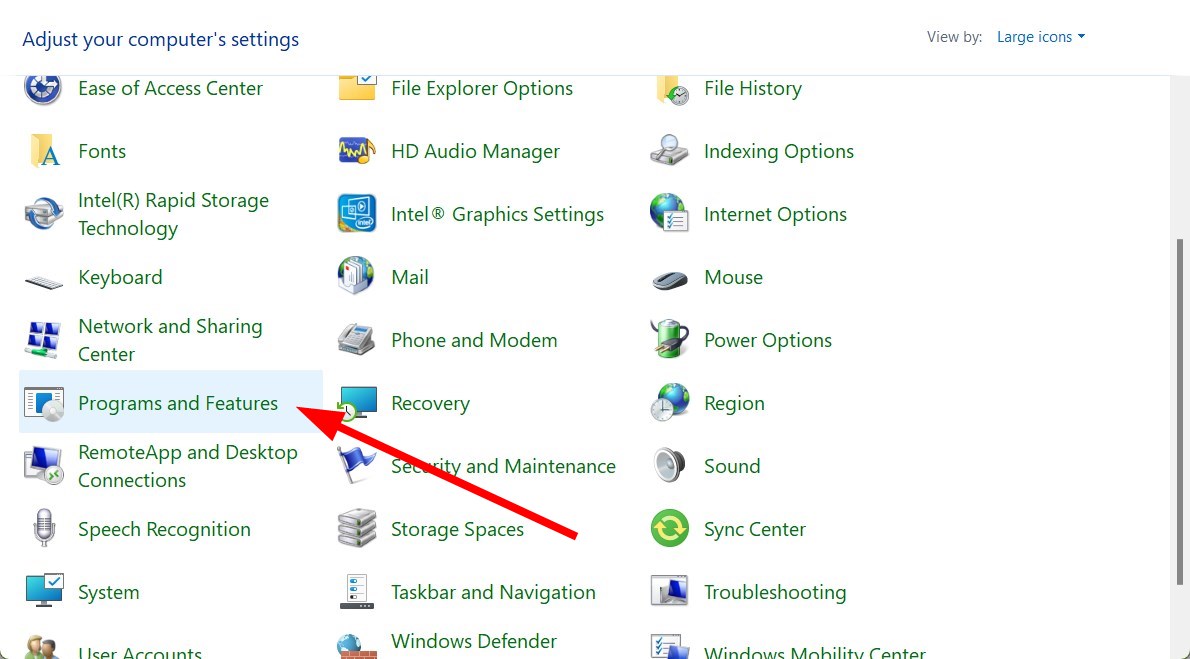Click the Troubleshooting link
Viewport: 1190px width, 659px height.
click(775, 592)
